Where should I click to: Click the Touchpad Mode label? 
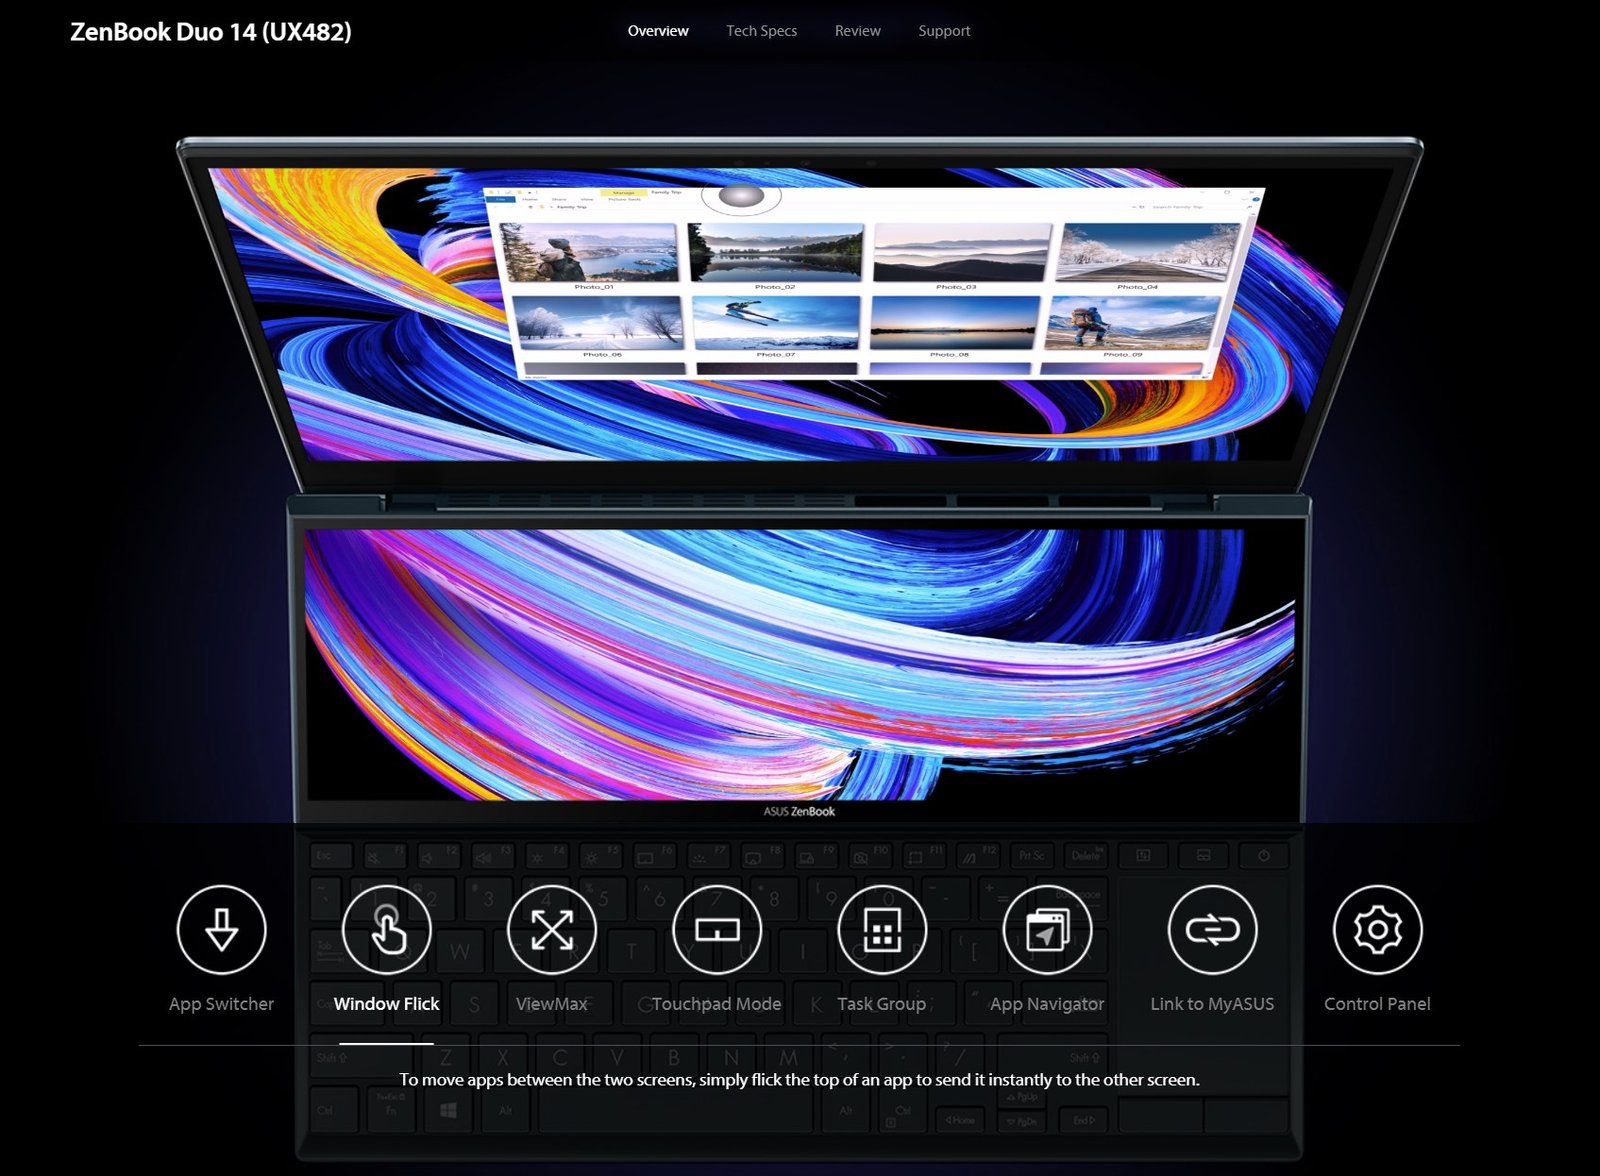717,1004
